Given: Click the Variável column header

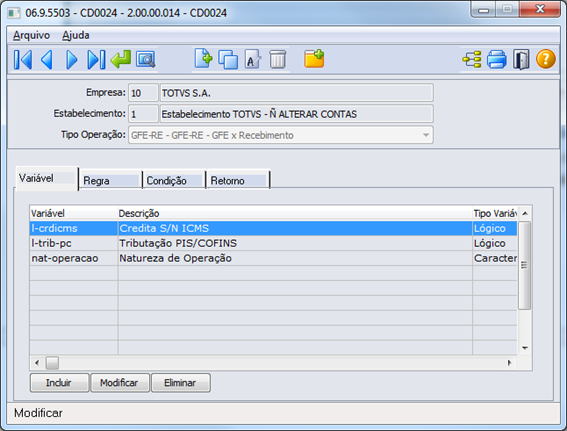Looking at the screenshot, I should (73, 213).
